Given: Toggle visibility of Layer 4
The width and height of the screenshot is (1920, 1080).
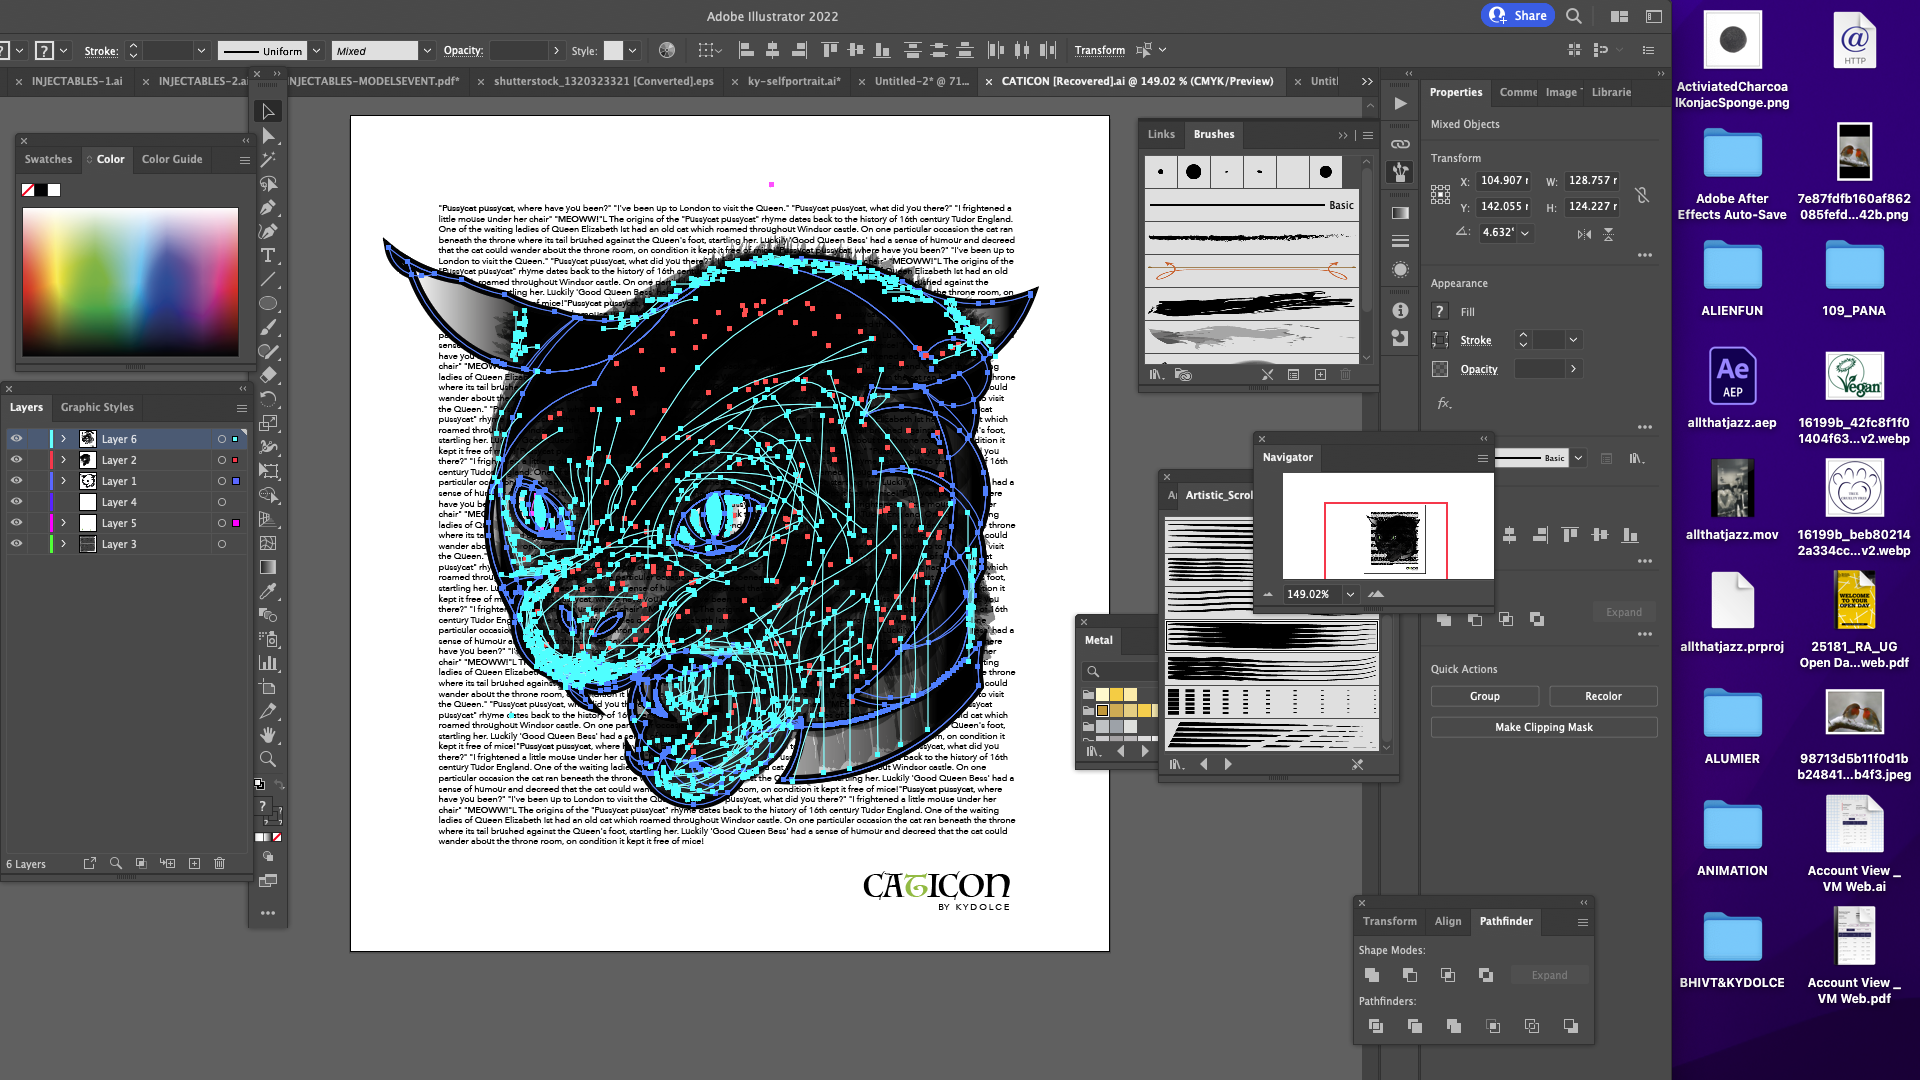Looking at the screenshot, I should (16, 502).
